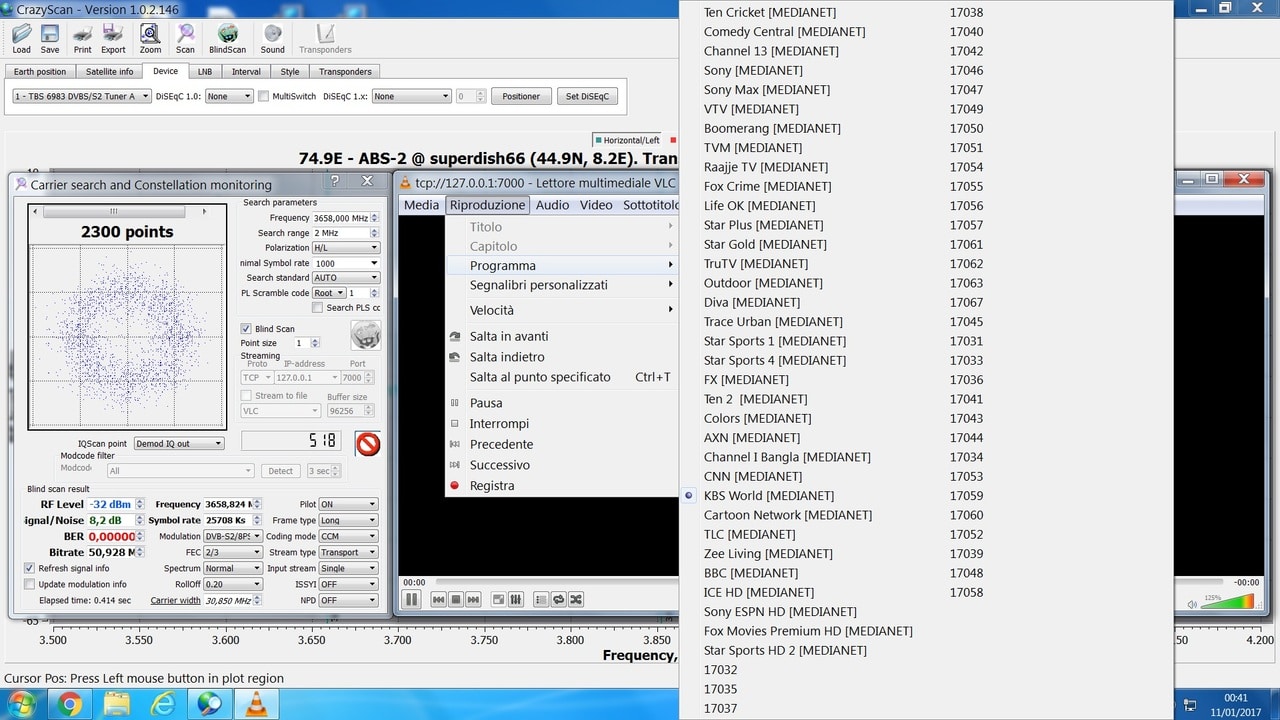Select CNN [MEDIANET] program entry
Image resolution: width=1280 pixels, height=720 pixels.
pyautogui.click(x=752, y=476)
